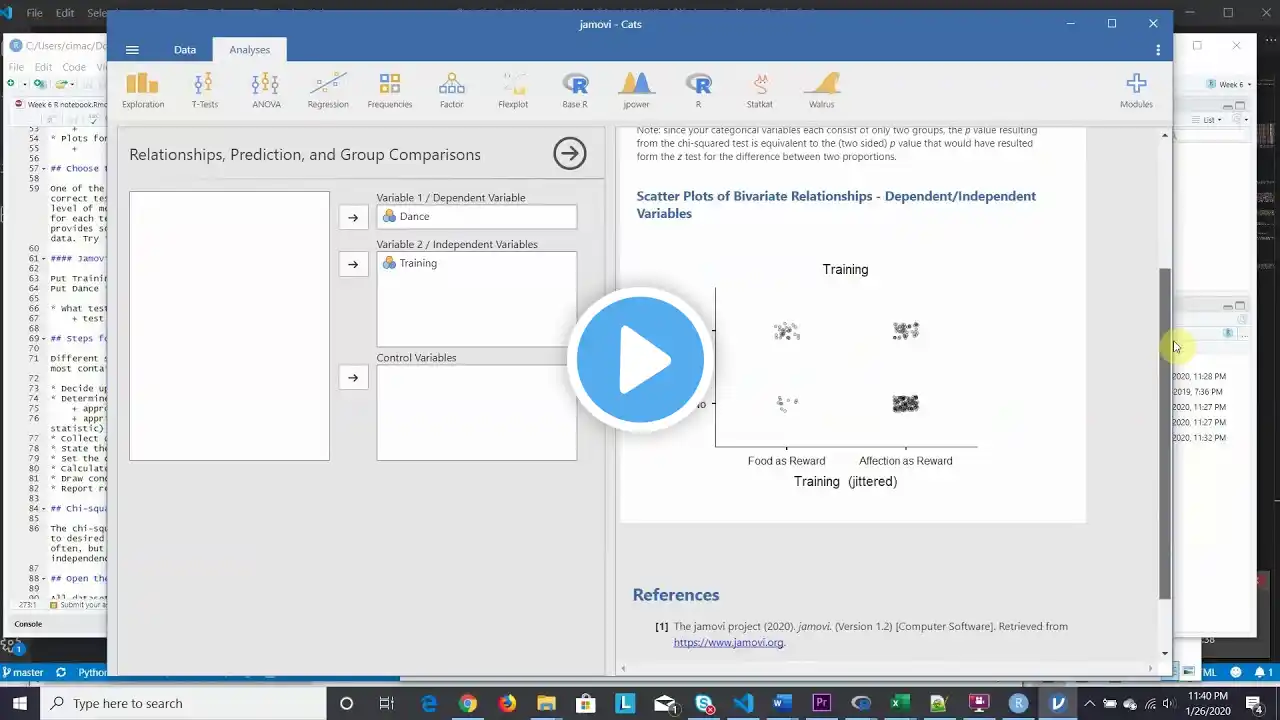1280x720 pixels.
Task: Open the Statkat module menu
Action: tap(759, 90)
